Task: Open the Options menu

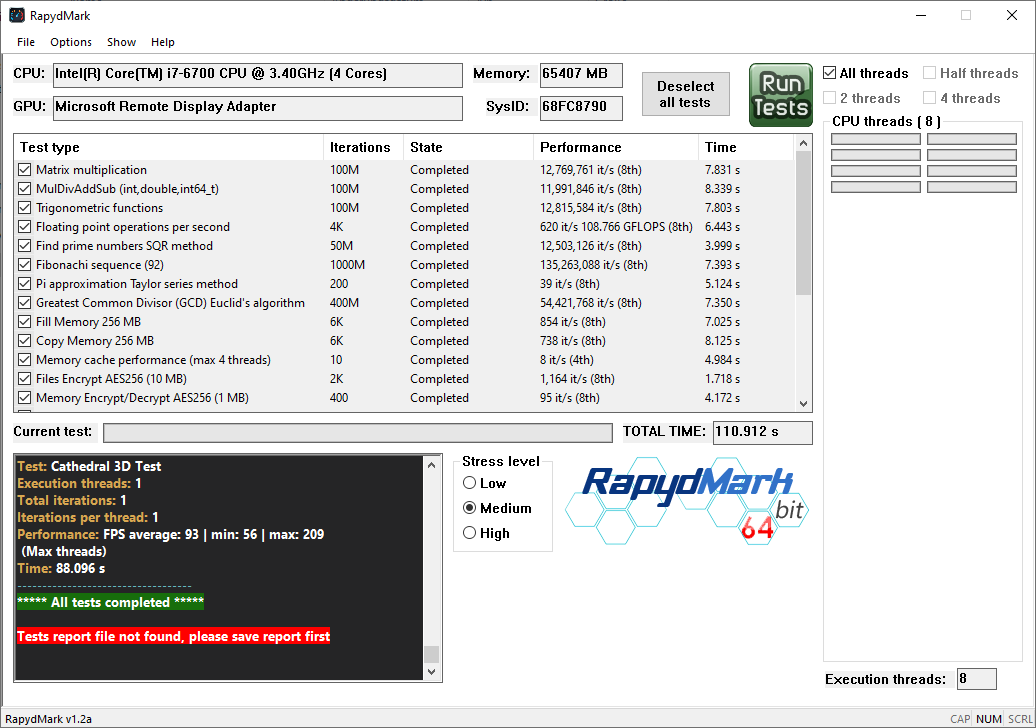Action: (71, 42)
